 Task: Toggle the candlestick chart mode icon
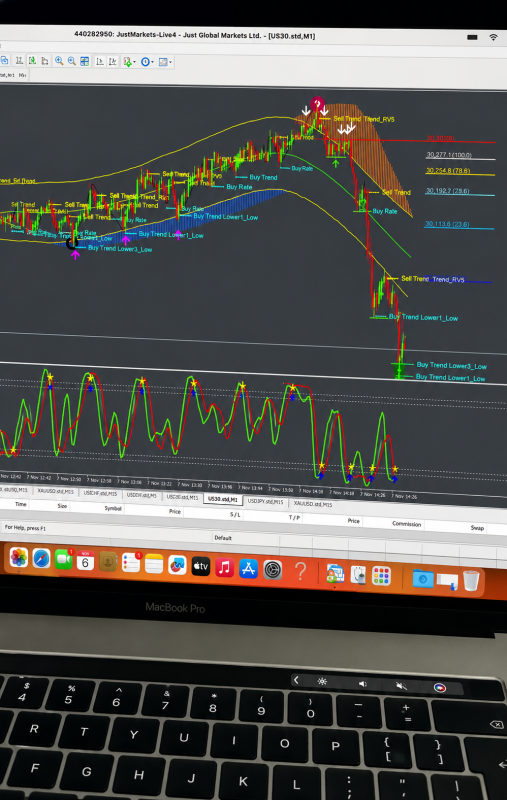(x=32, y=61)
